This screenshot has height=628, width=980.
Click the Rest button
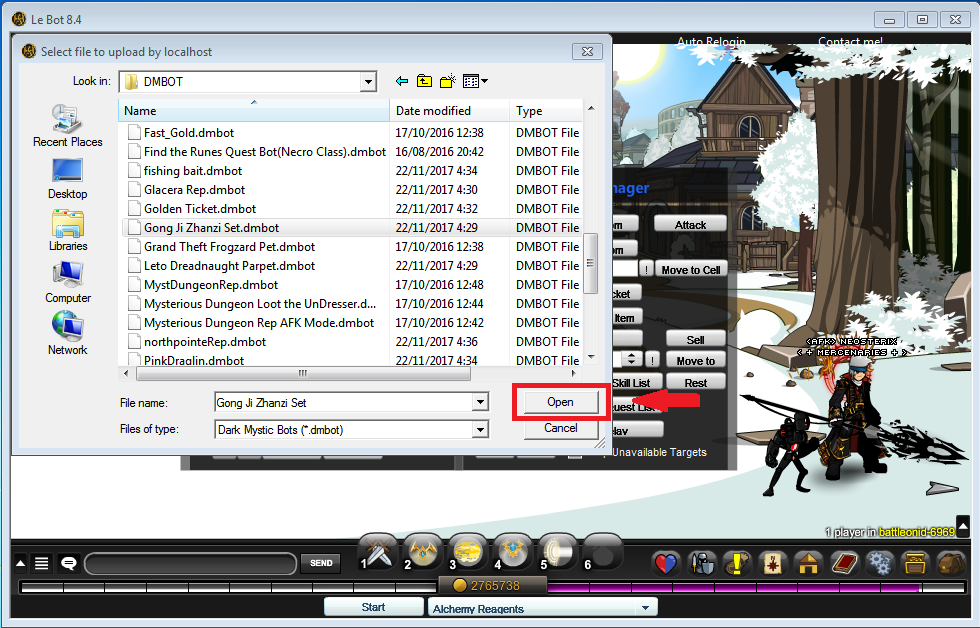pos(695,382)
